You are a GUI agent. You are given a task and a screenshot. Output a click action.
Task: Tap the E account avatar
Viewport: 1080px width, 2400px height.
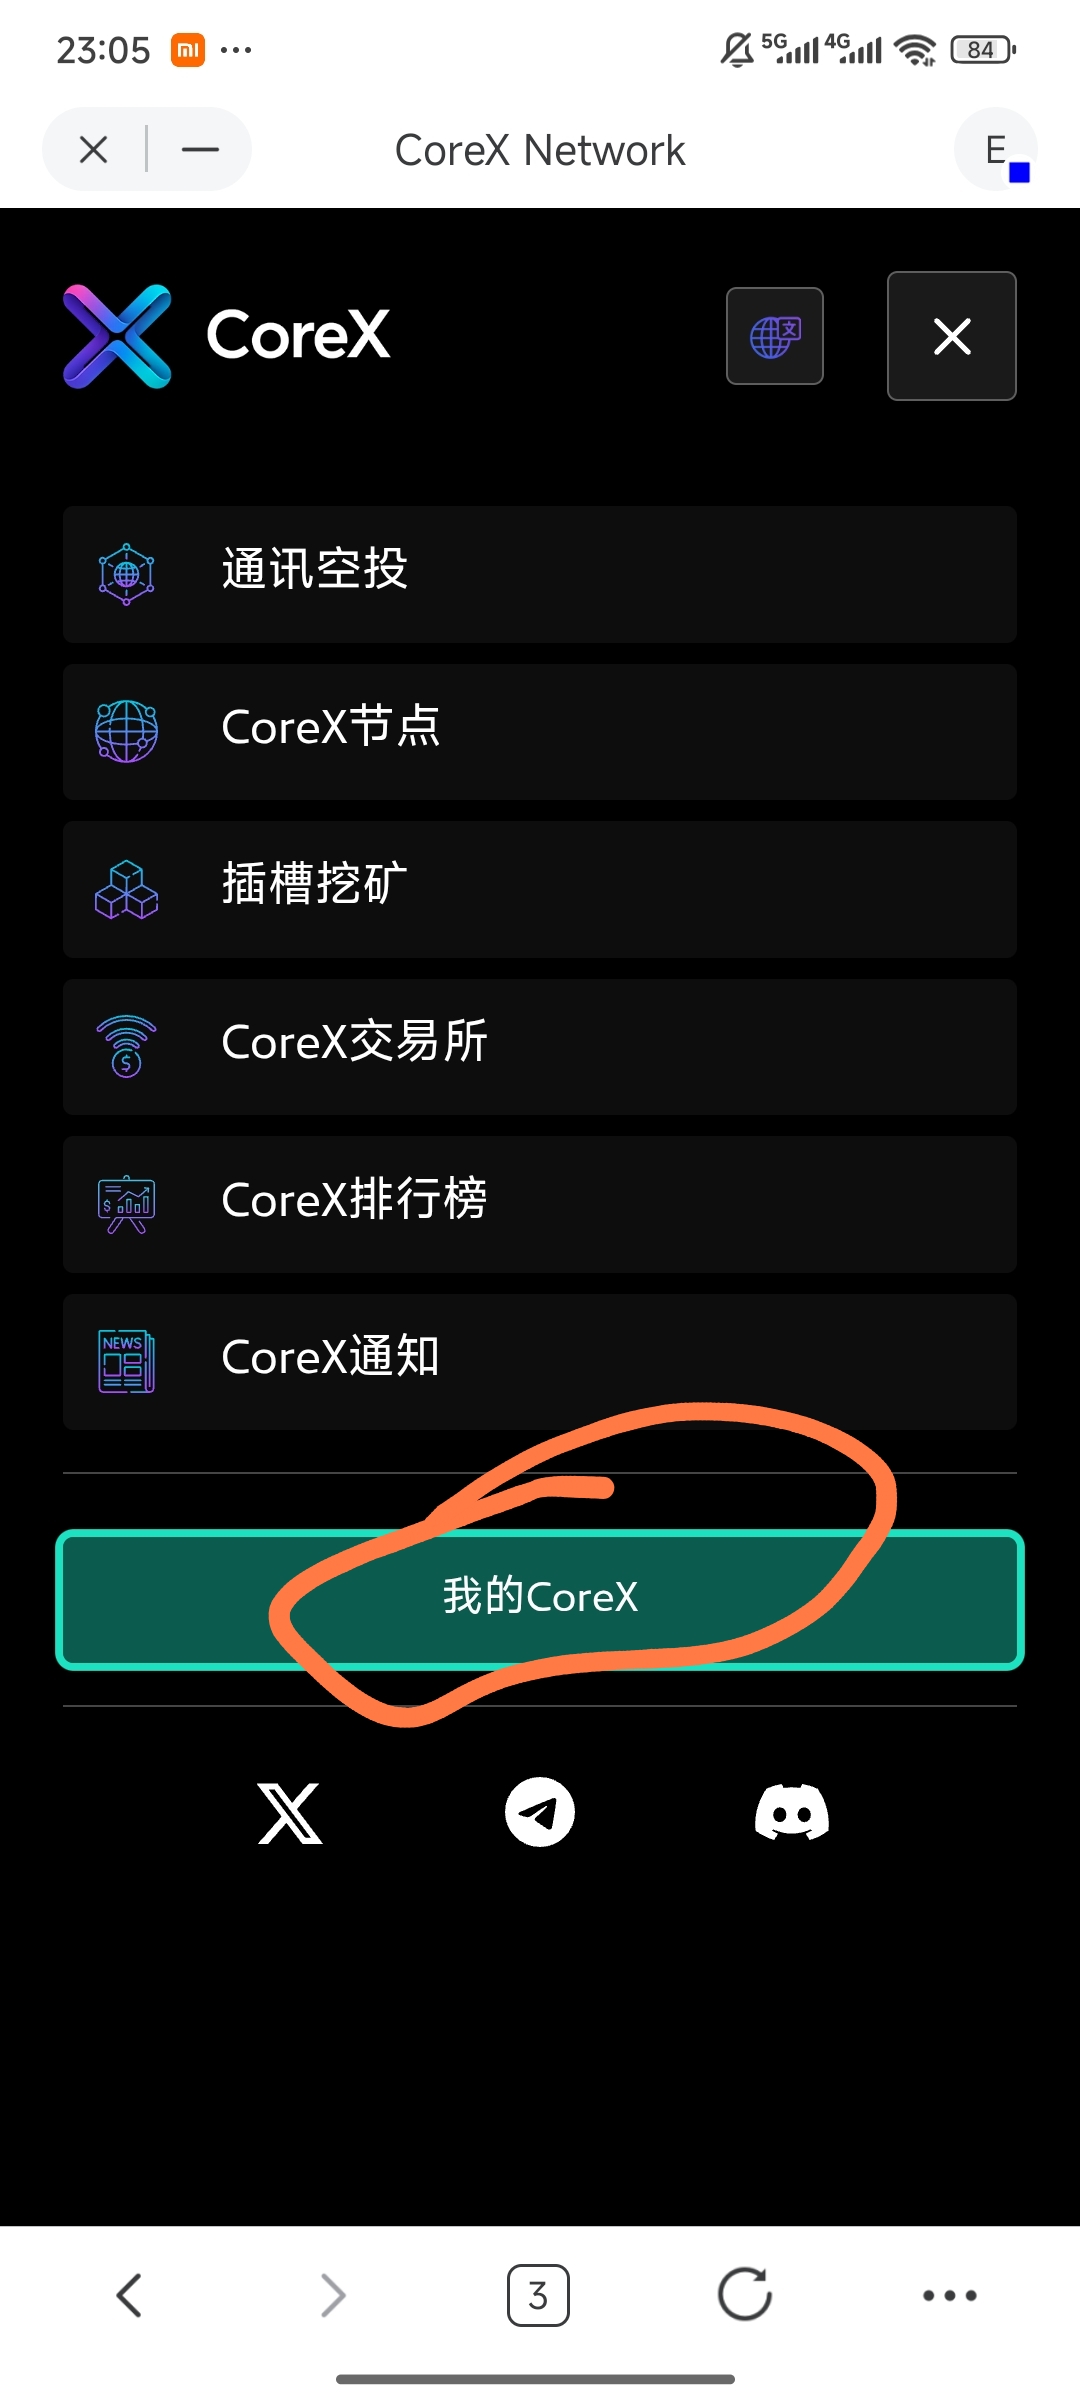(996, 150)
